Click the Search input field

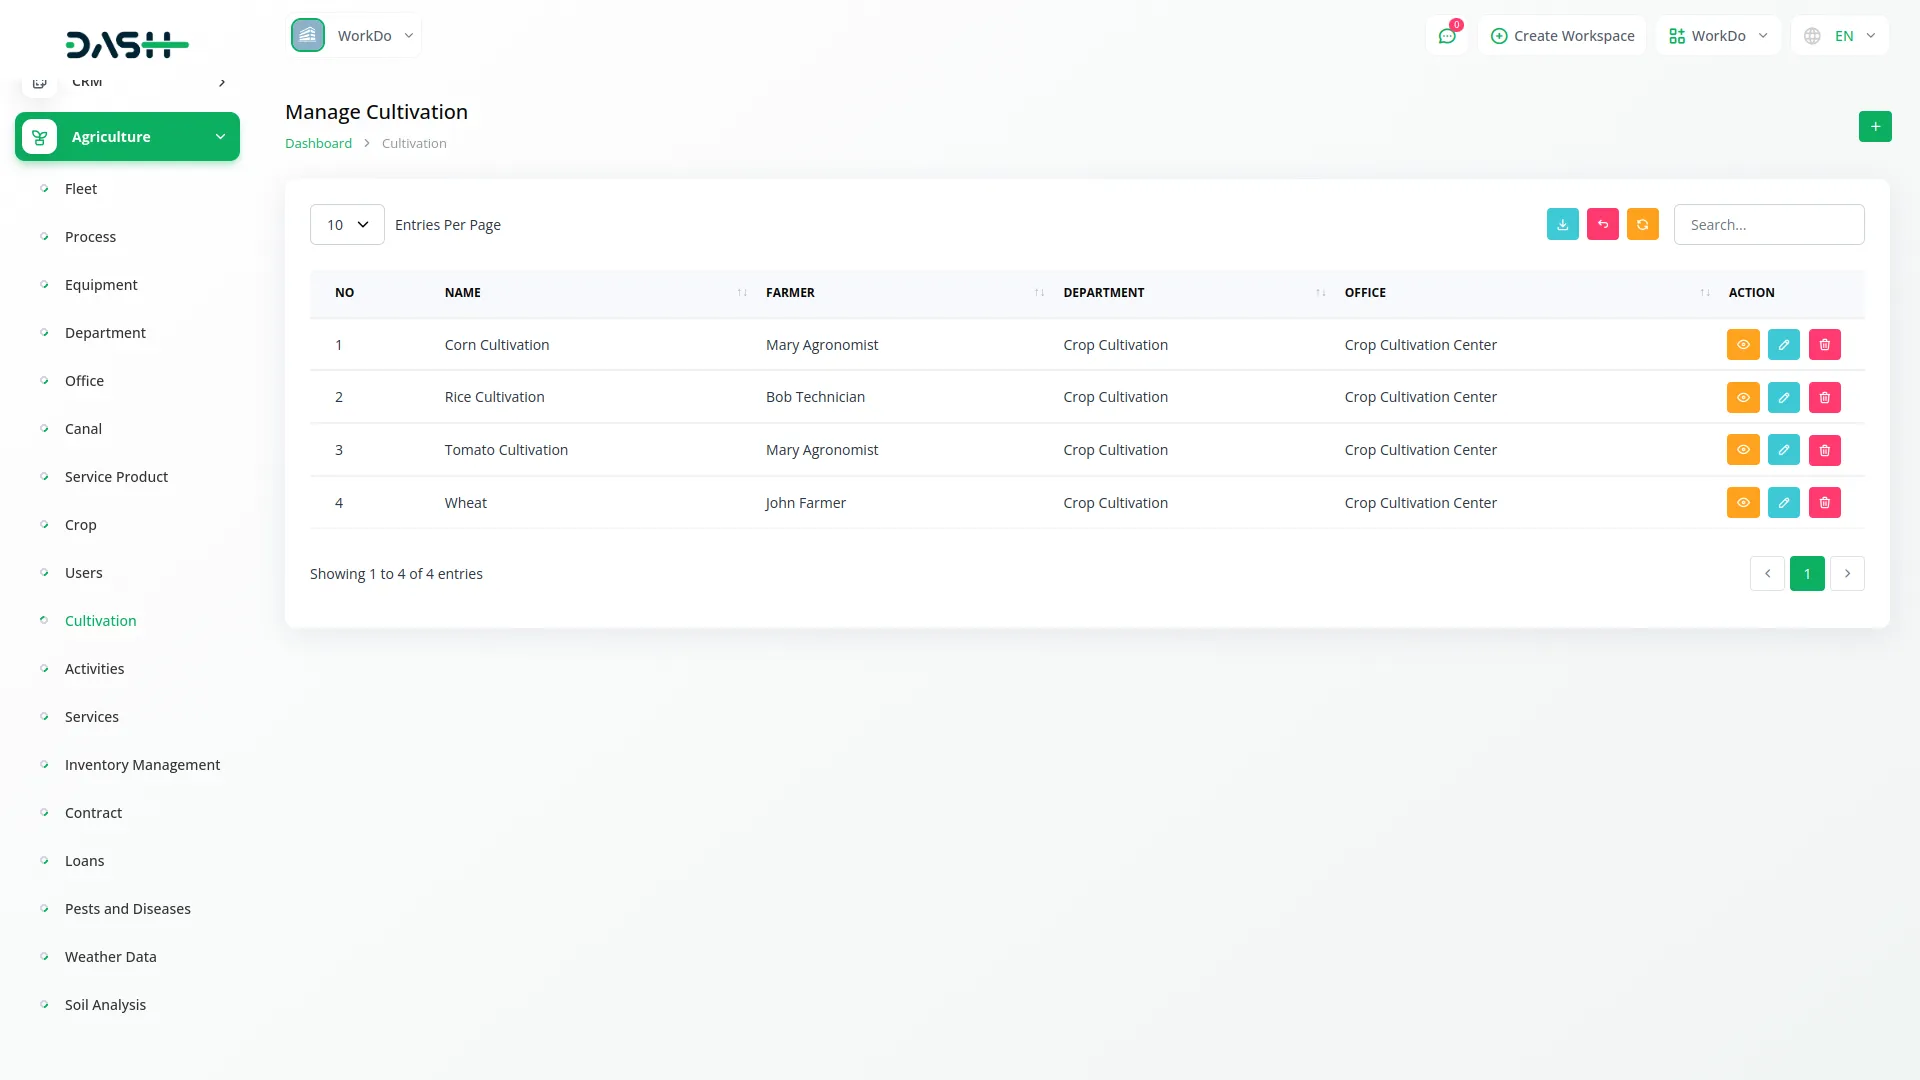tap(1768, 225)
